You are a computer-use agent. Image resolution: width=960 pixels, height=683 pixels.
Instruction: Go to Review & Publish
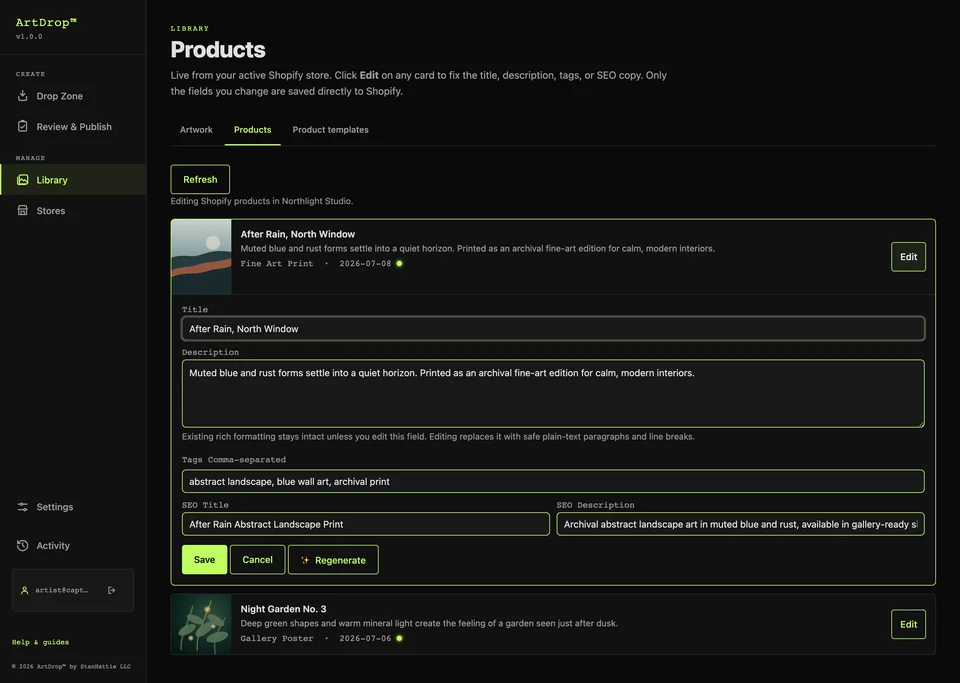pyautogui.click(x=73, y=127)
